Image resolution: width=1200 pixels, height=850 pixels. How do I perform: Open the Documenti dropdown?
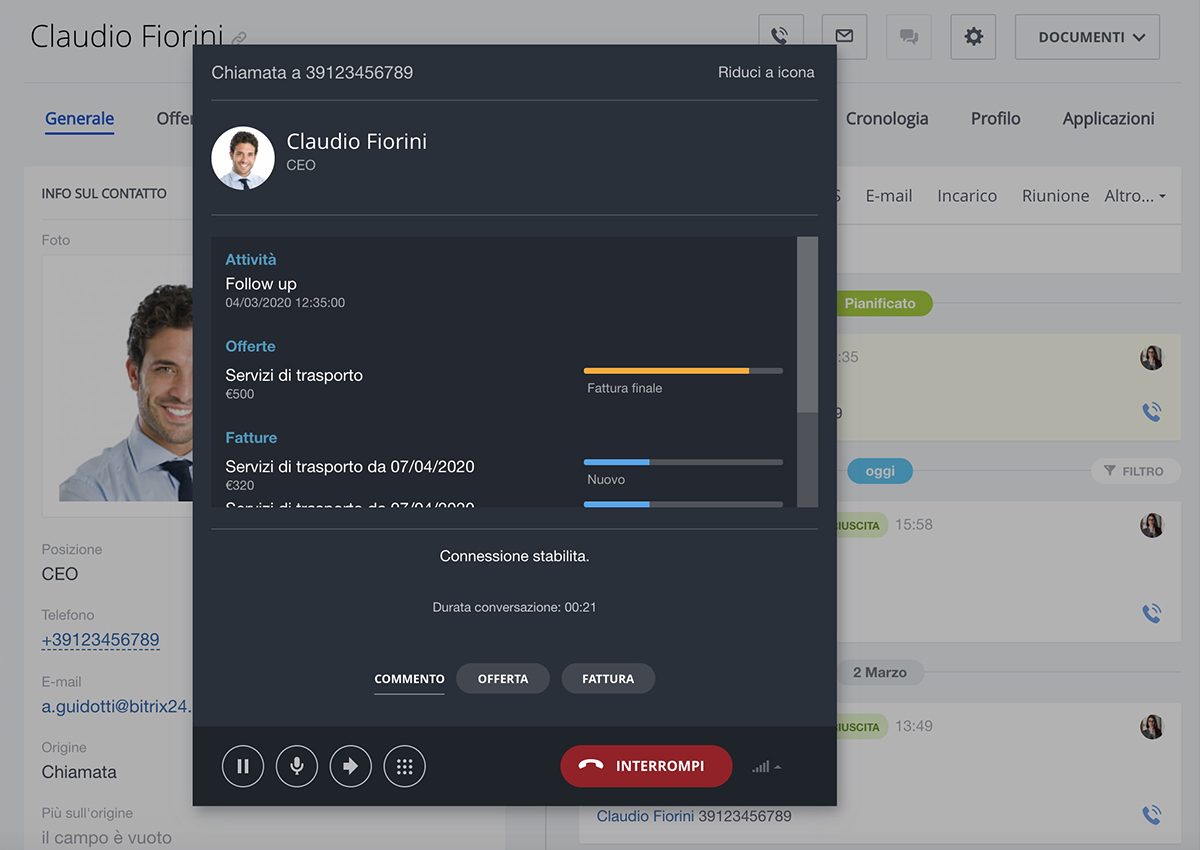1087,37
